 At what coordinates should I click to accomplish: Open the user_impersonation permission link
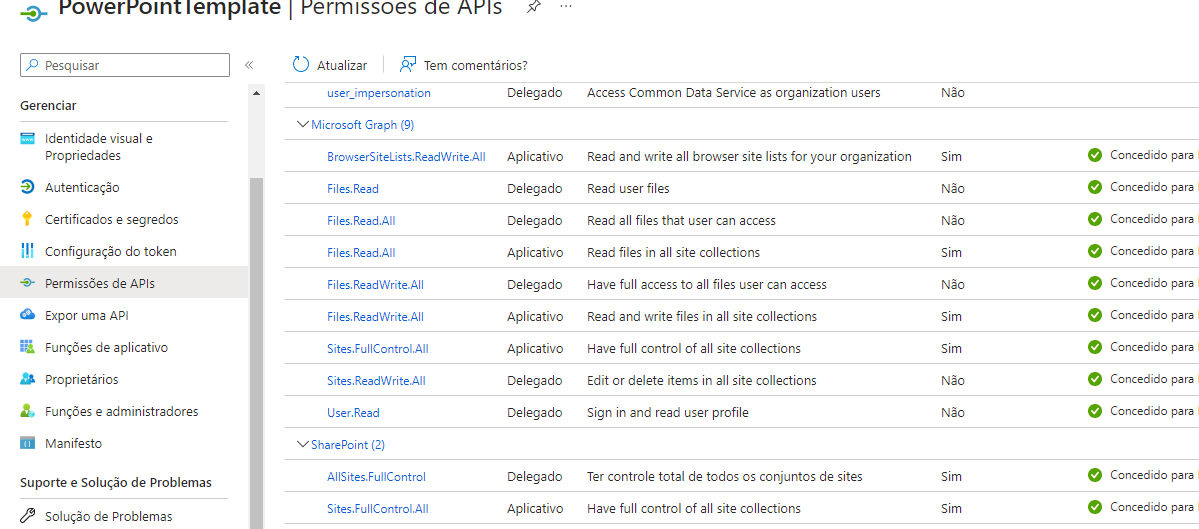point(379,92)
